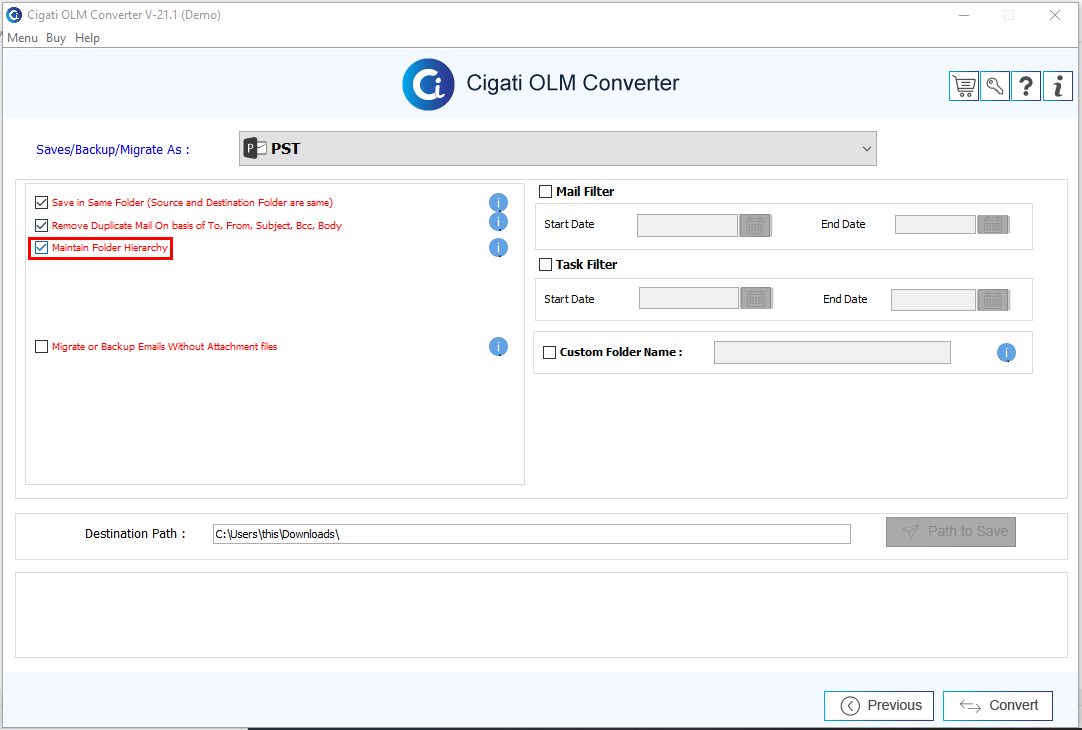Open Mail Filter Start Date calendar picker
Image resolution: width=1082 pixels, height=730 pixels.
755,225
